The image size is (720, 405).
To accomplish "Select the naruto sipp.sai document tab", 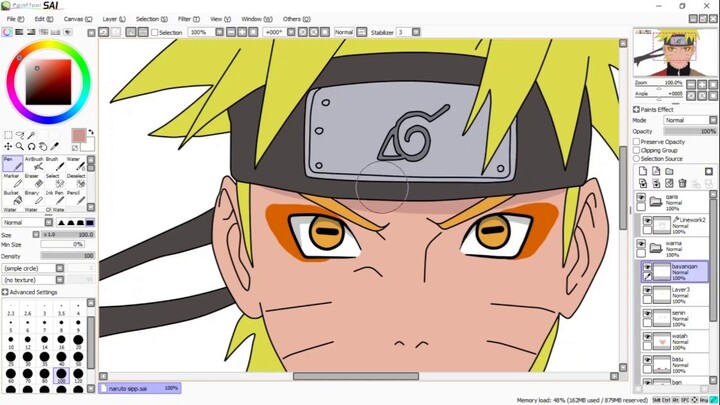I will (x=140, y=388).
